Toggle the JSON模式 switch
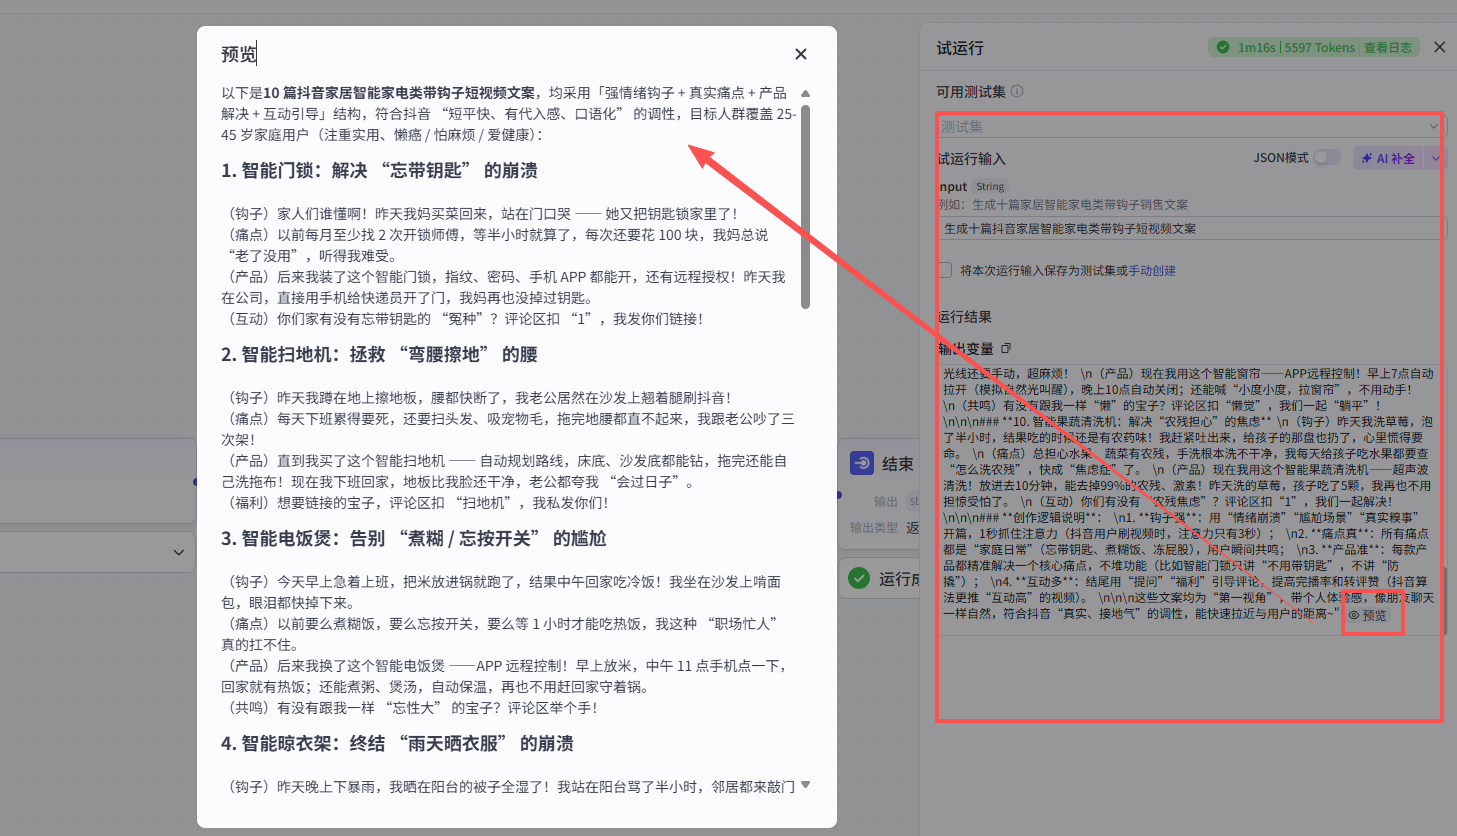Image resolution: width=1457 pixels, height=836 pixels. tap(1326, 158)
